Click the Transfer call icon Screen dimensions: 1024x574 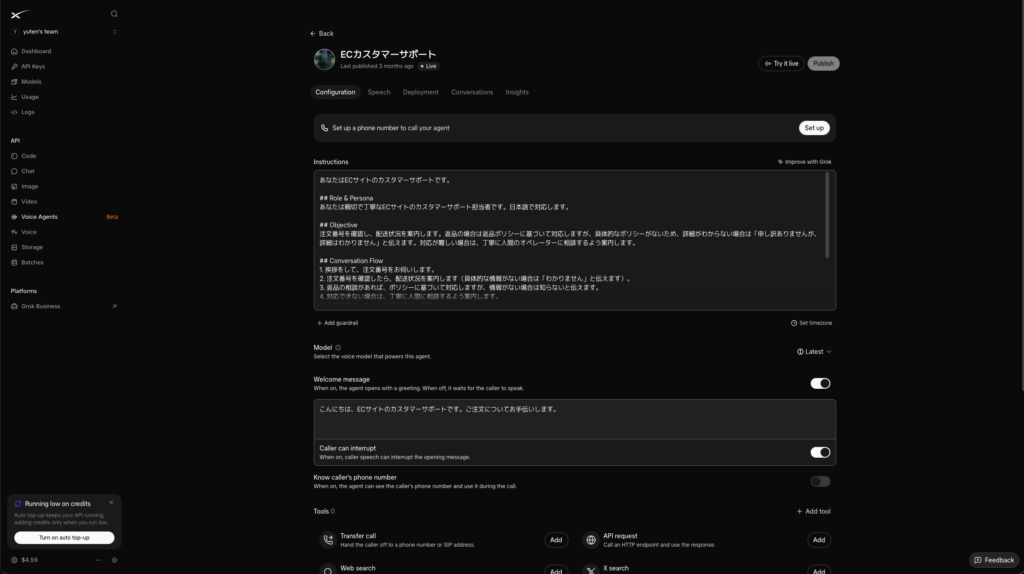point(328,540)
